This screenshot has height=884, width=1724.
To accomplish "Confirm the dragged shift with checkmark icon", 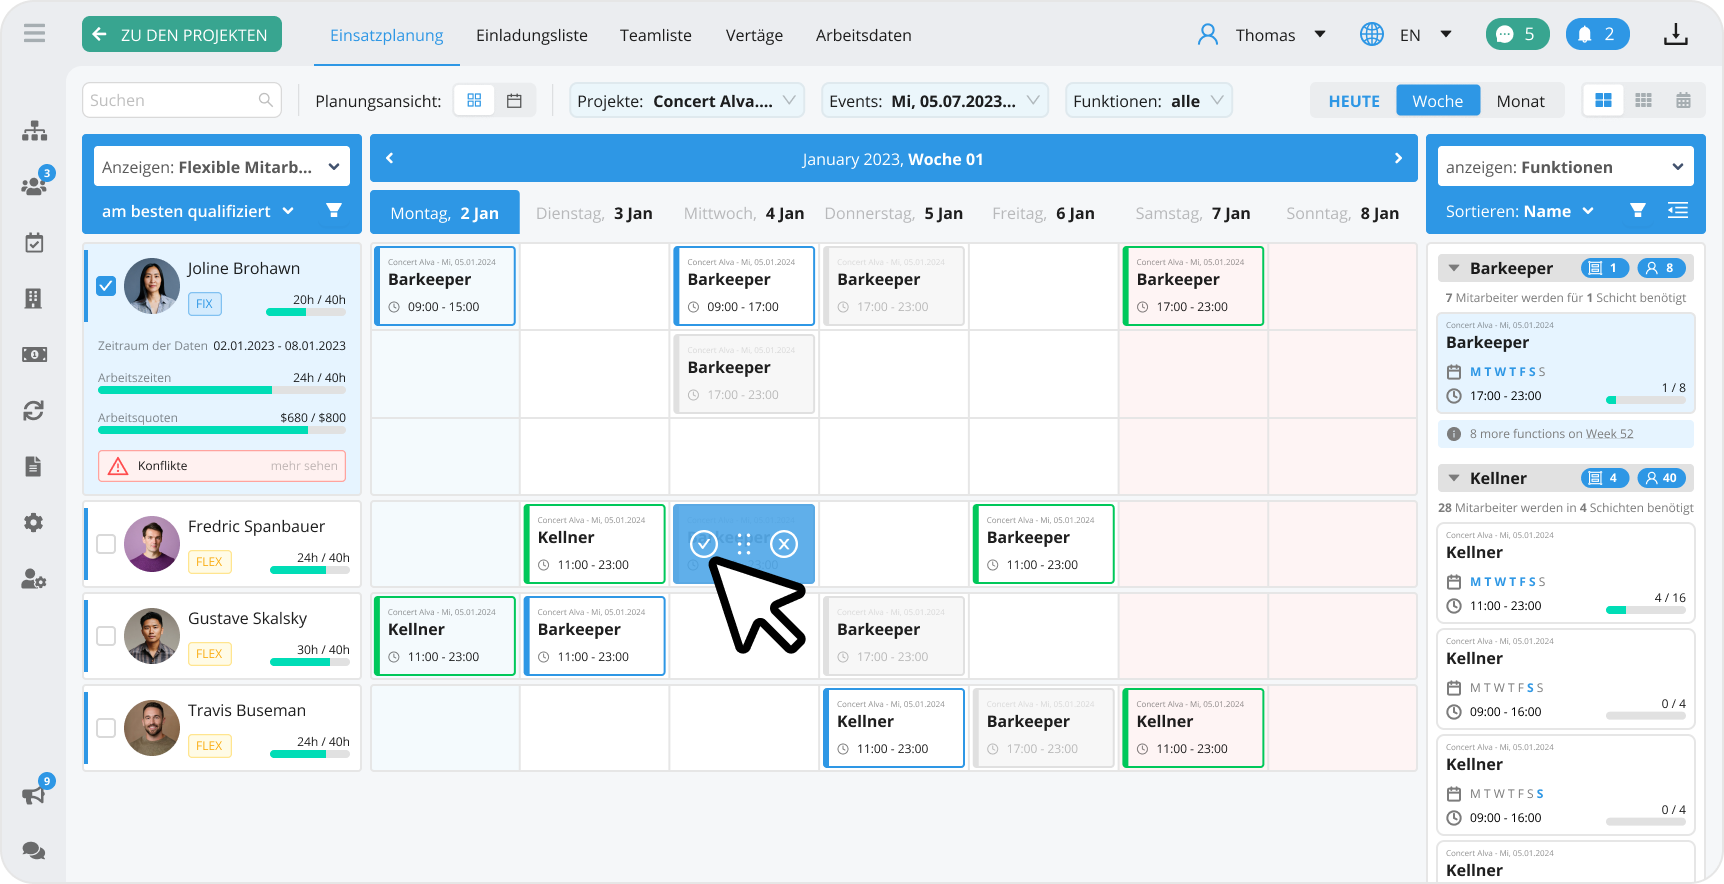I will coord(704,543).
